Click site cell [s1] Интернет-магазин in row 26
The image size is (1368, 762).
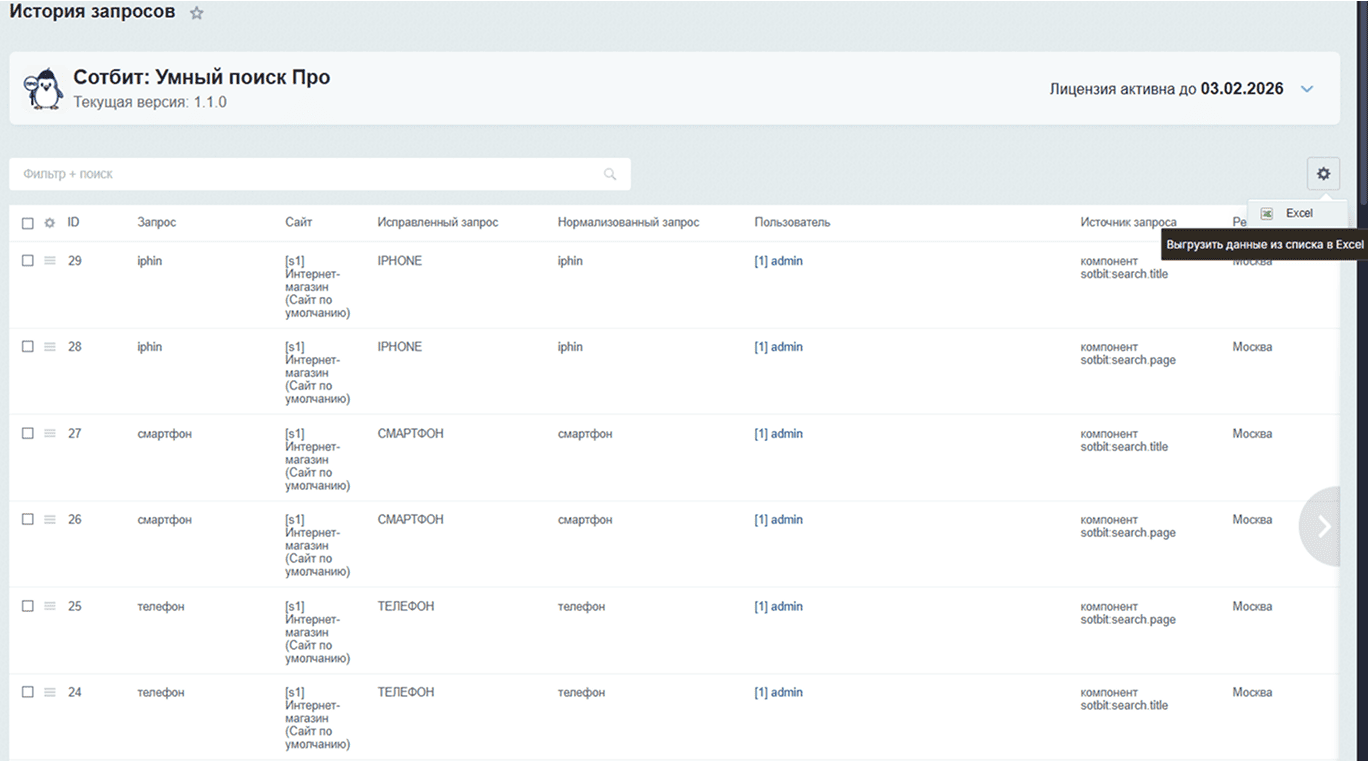click(x=317, y=546)
